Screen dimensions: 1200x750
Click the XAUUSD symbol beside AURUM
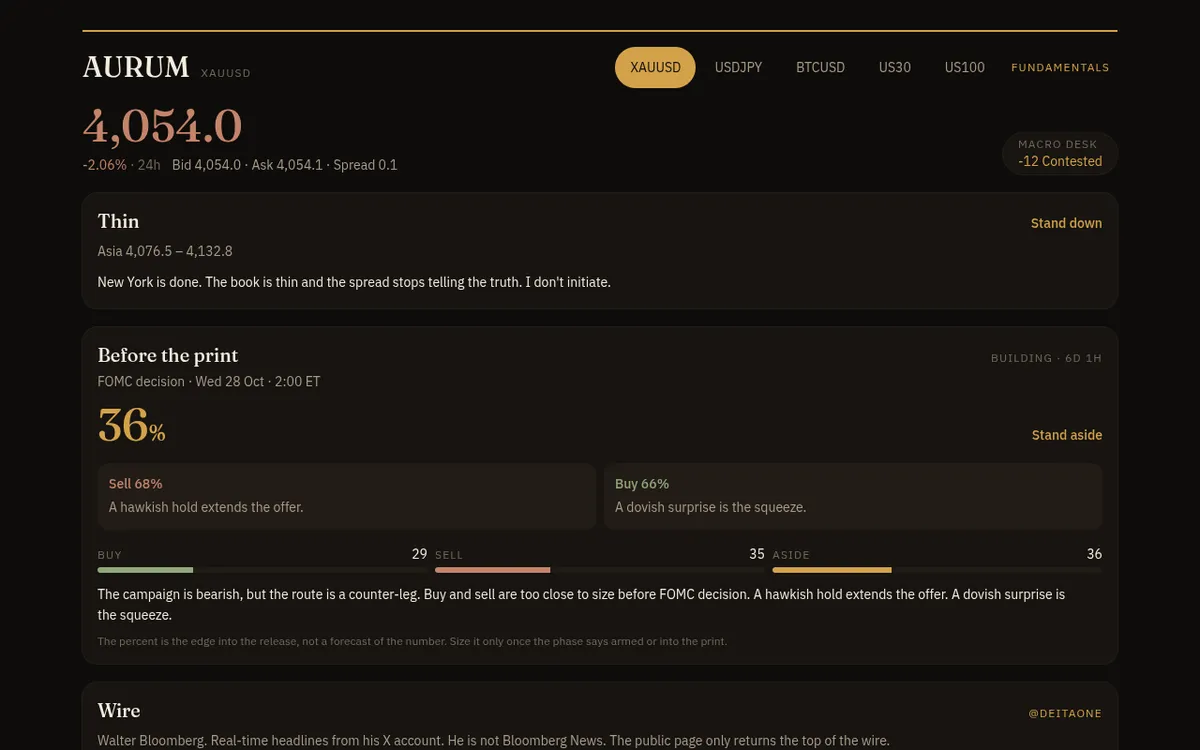click(226, 73)
